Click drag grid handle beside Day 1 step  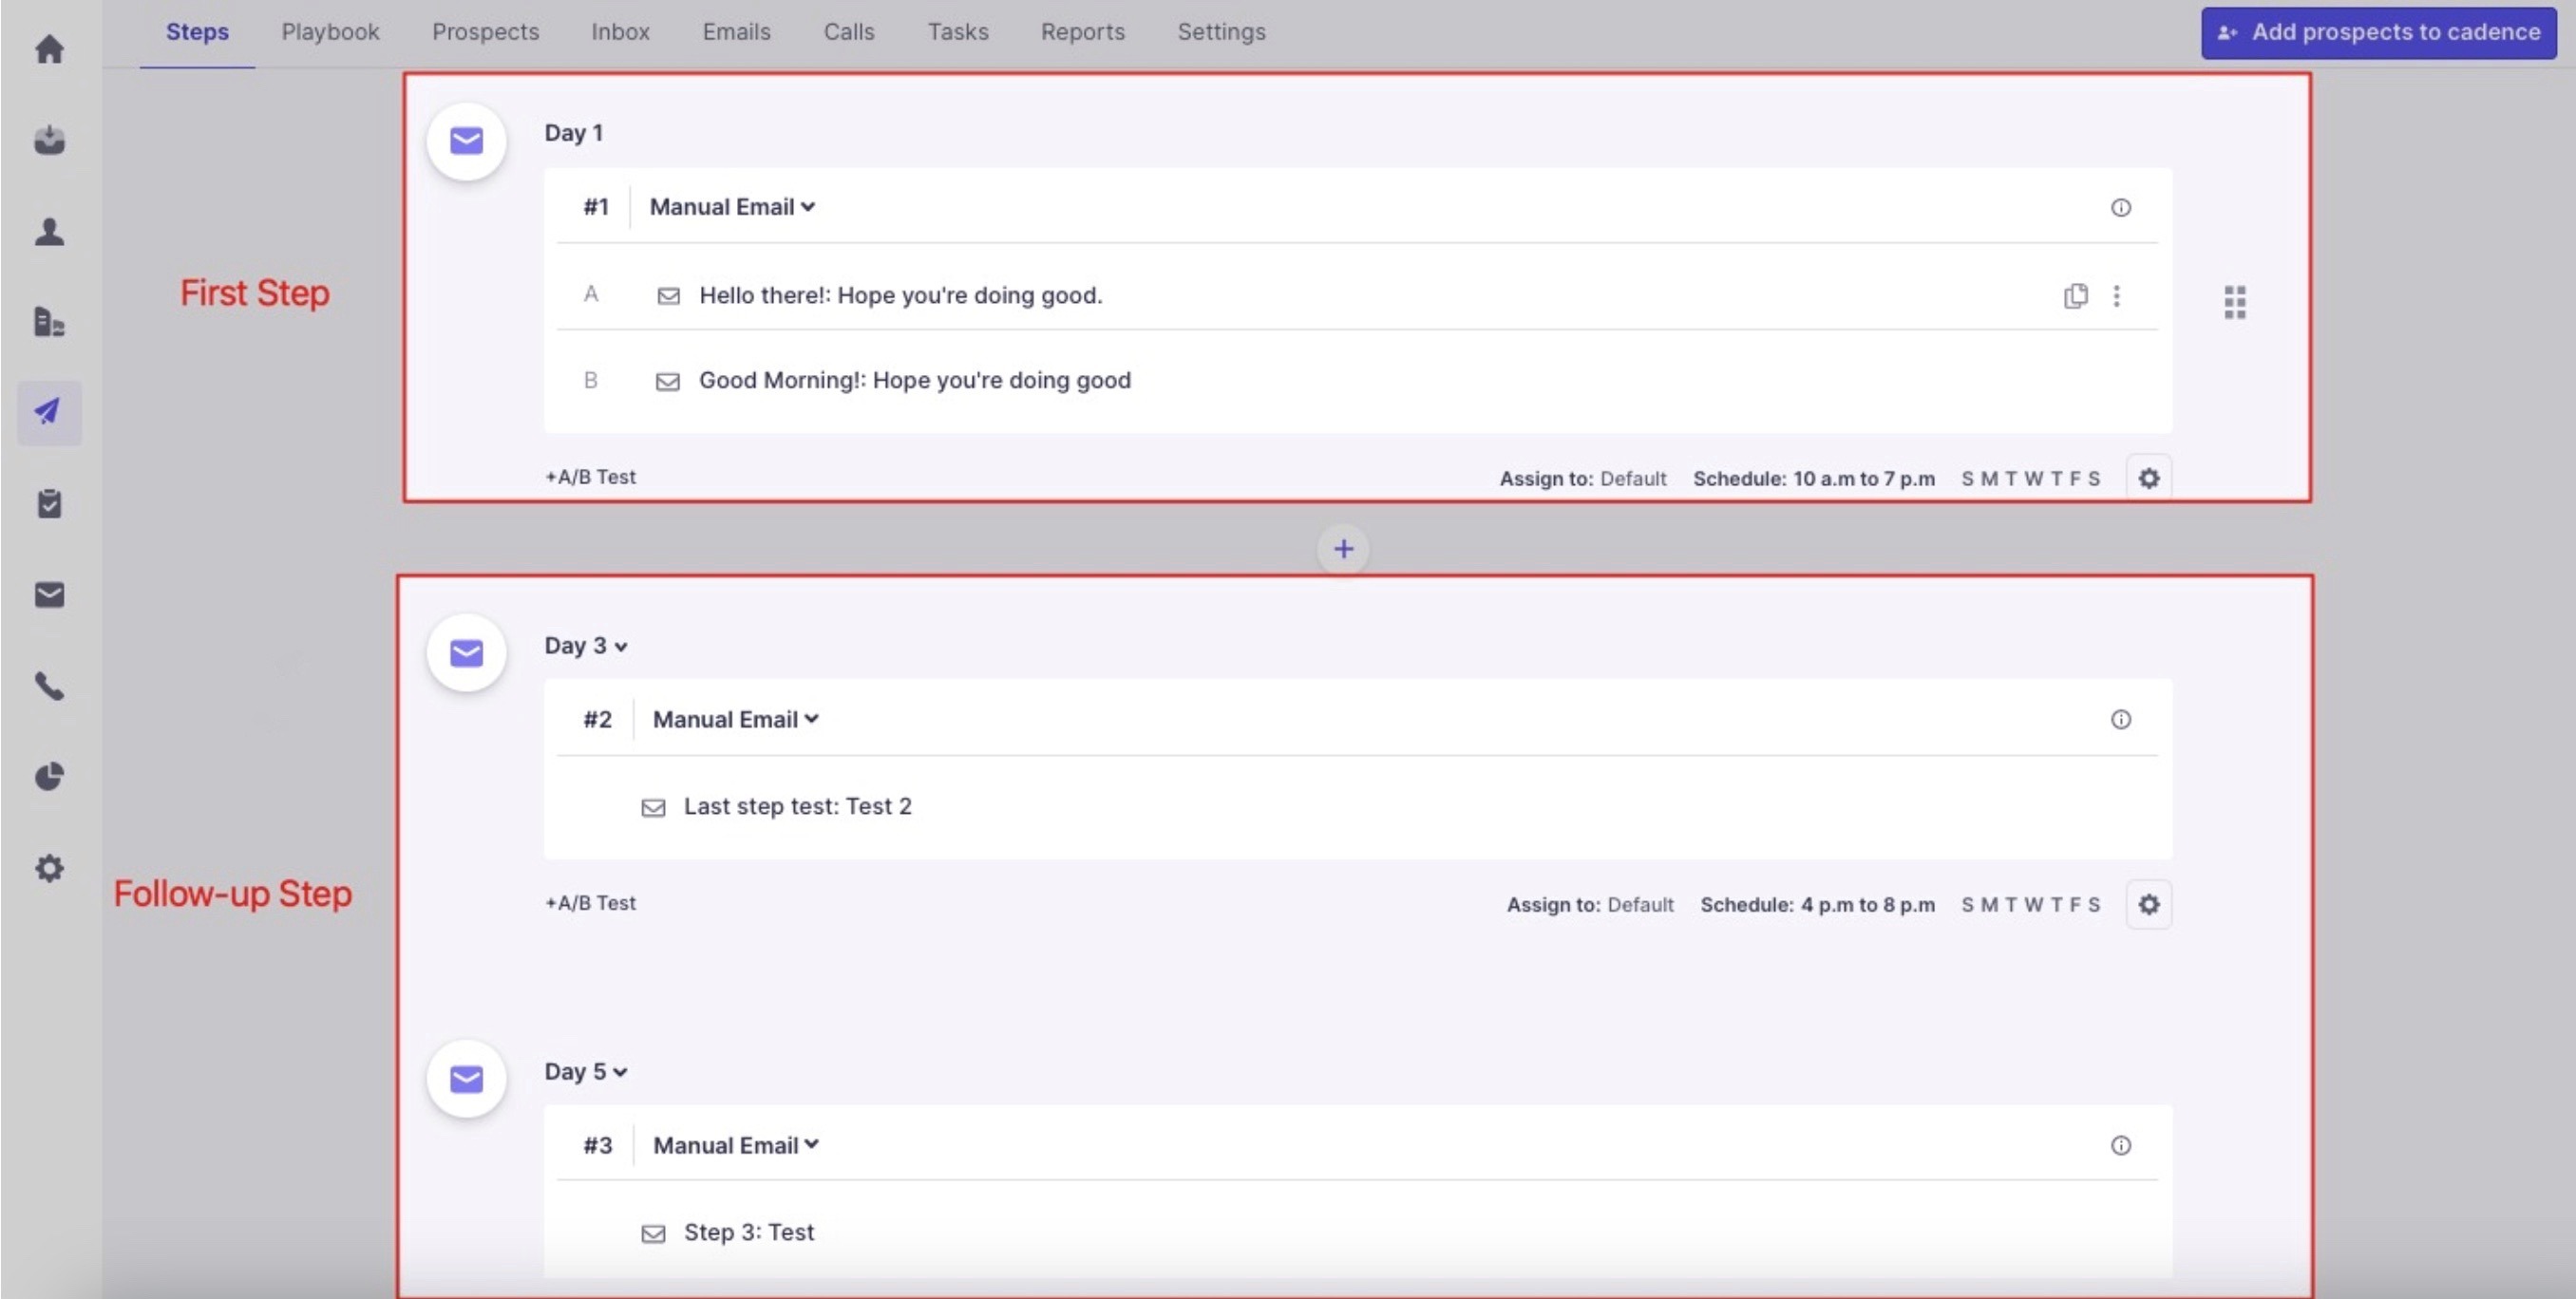(x=2235, y=302)
